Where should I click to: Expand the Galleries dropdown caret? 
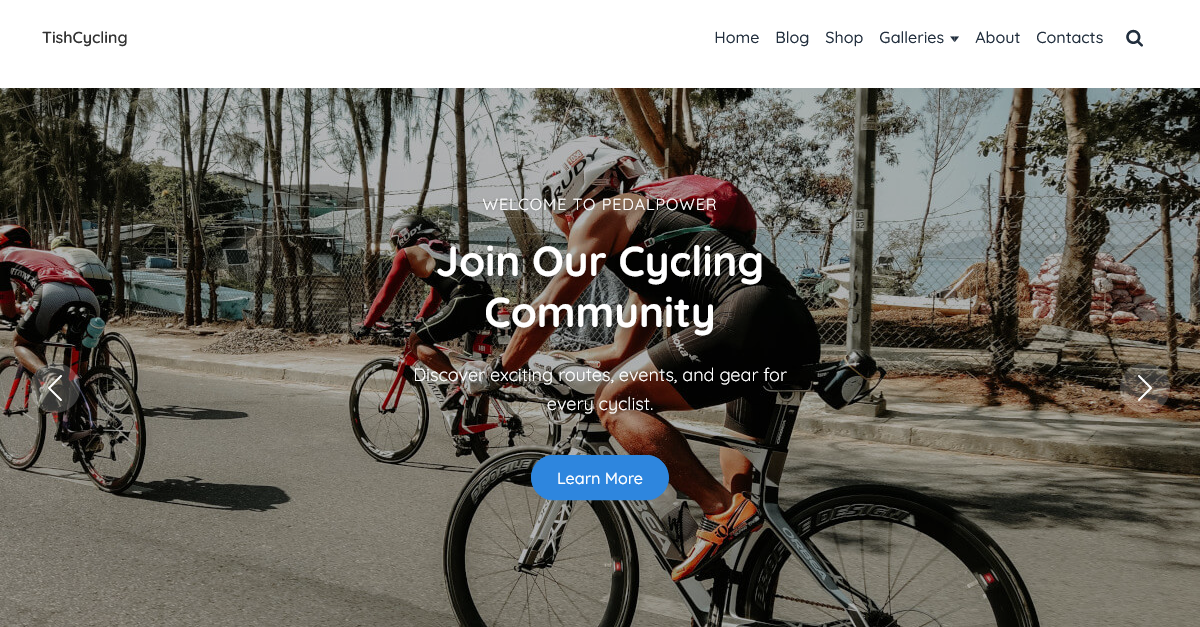coord(954,39)
